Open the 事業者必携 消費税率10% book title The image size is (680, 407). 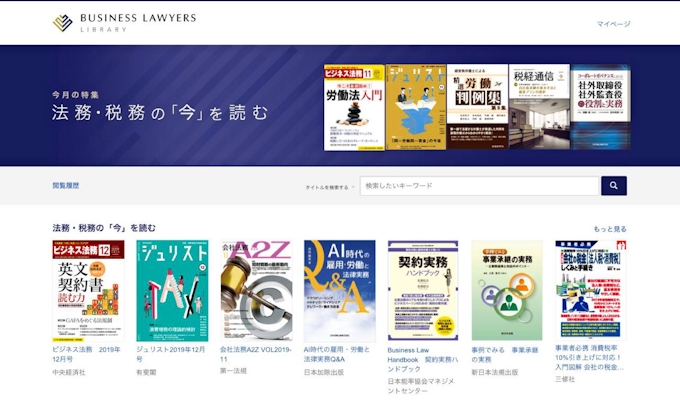pos(590,360)
